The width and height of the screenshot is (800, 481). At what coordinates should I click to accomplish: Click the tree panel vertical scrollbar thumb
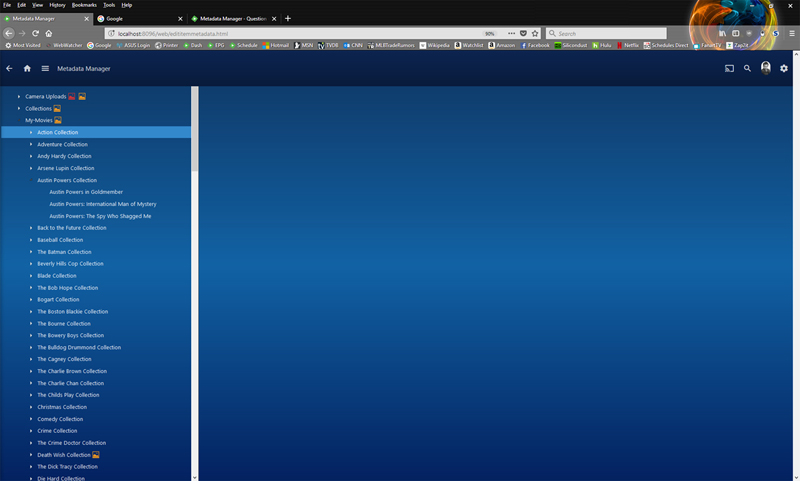coord(194,129)
